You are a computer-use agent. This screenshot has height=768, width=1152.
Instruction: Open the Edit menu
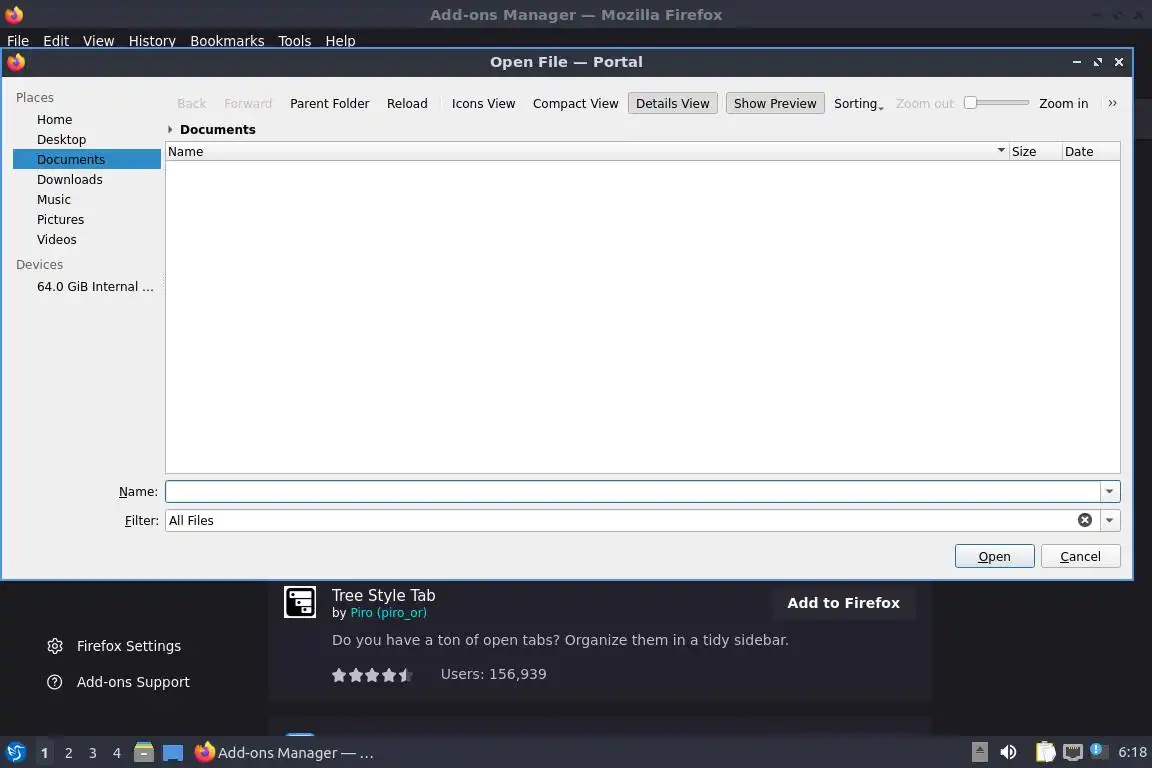(x=56, y=41)
